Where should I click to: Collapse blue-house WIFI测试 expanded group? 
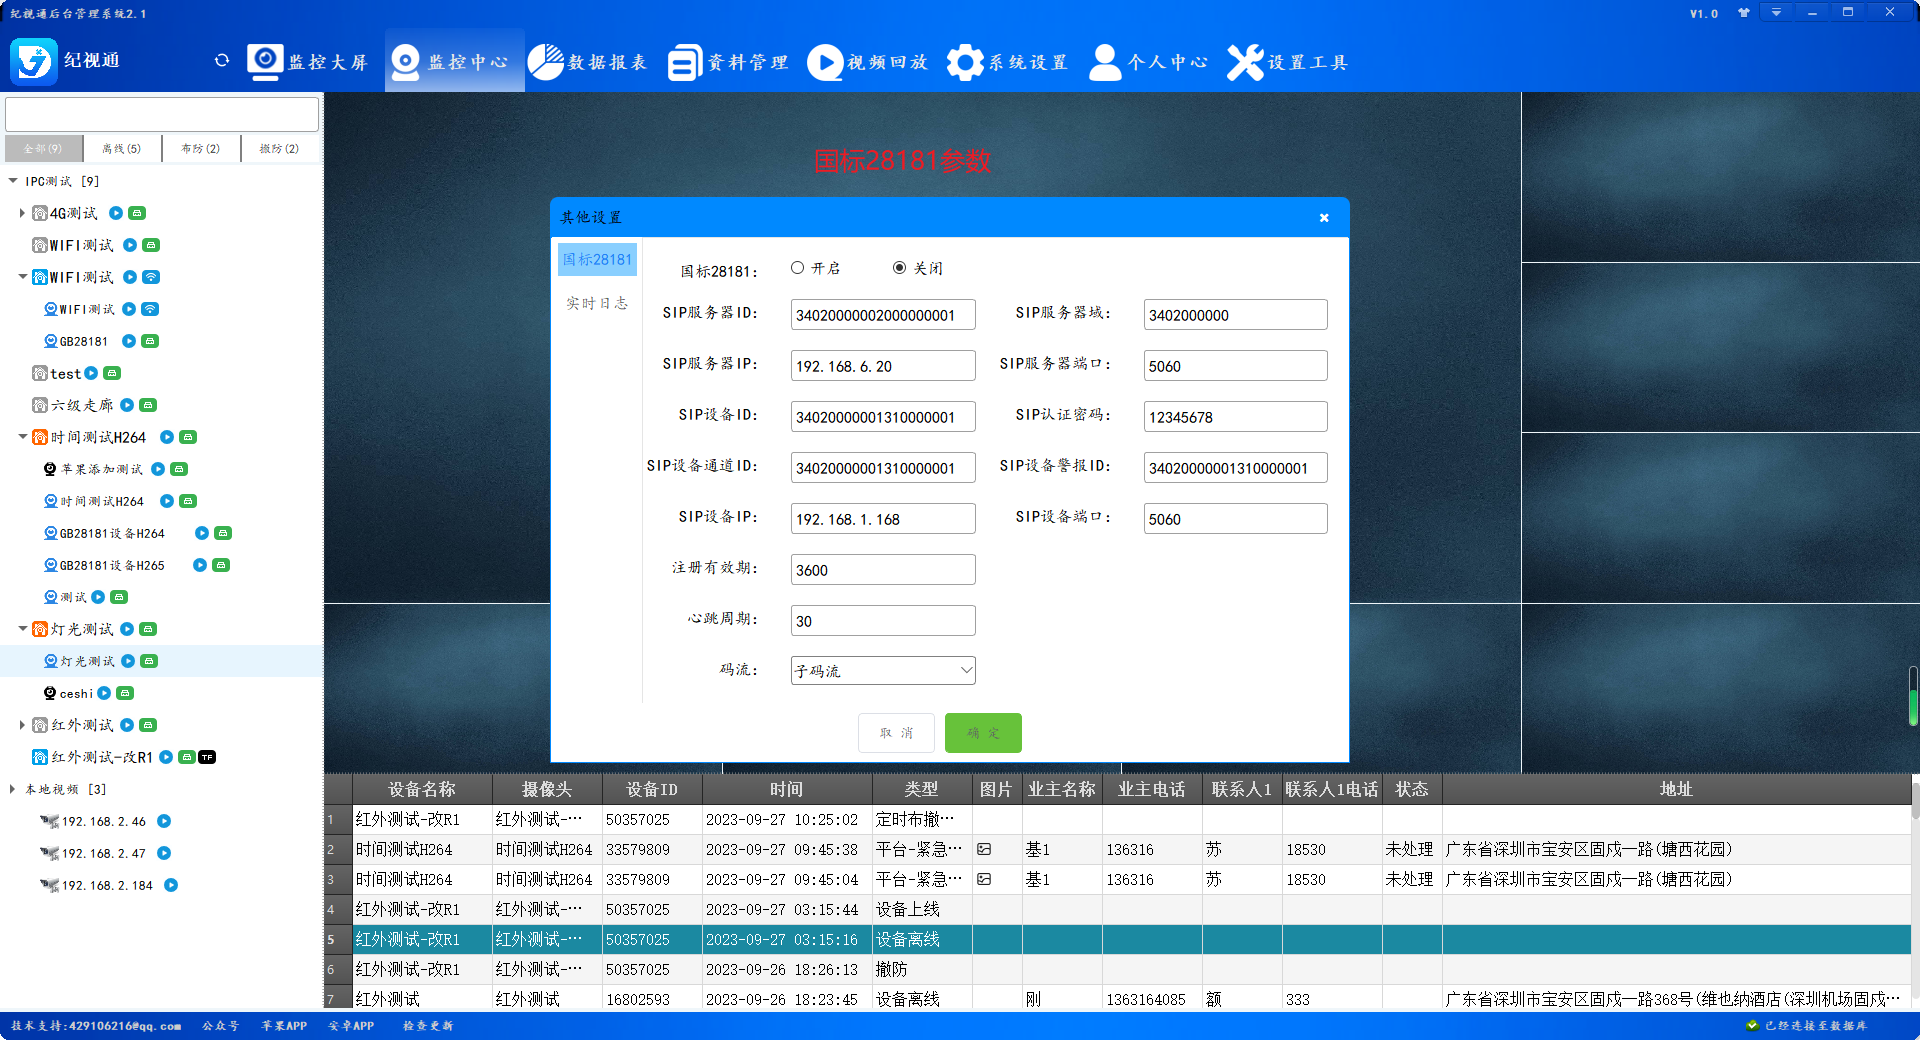pyautogui.click(x=22, y=277)
